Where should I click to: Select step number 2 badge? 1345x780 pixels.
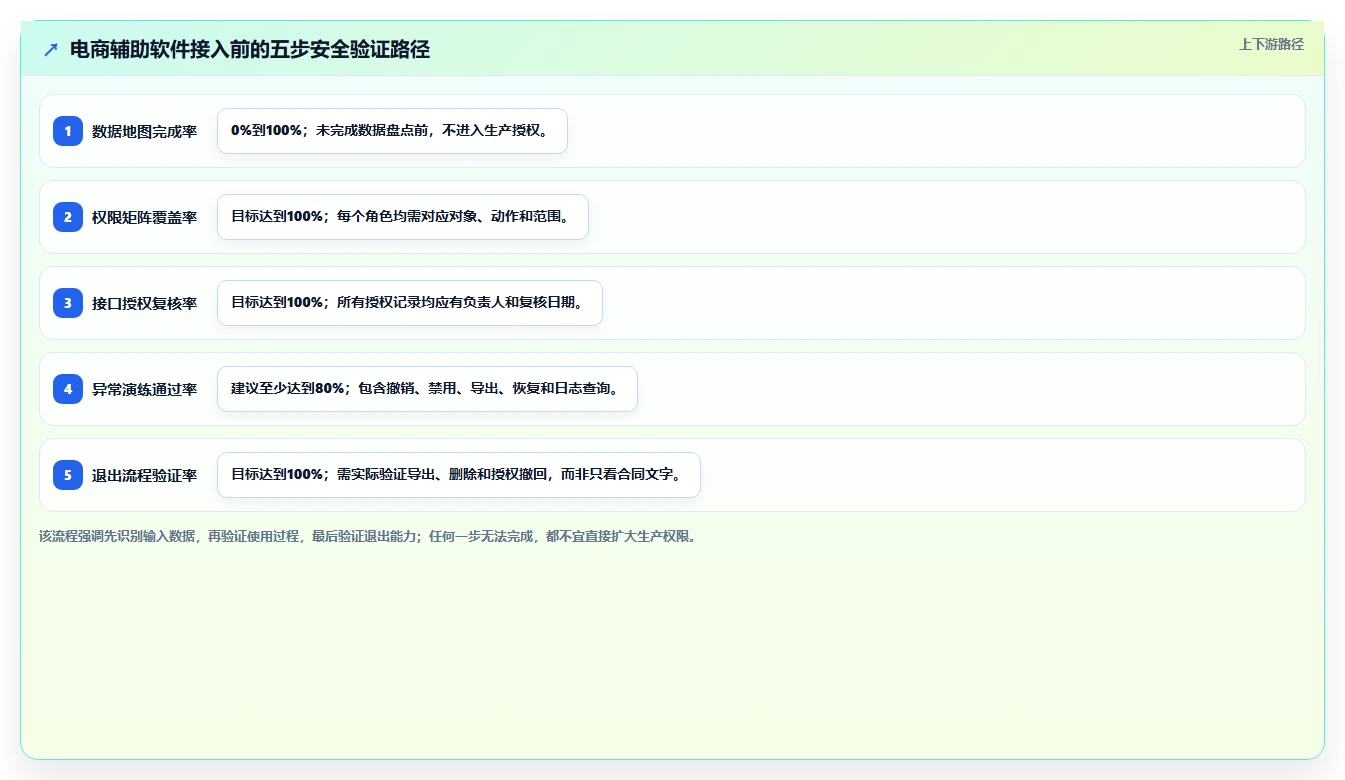(x=68, y=217)
